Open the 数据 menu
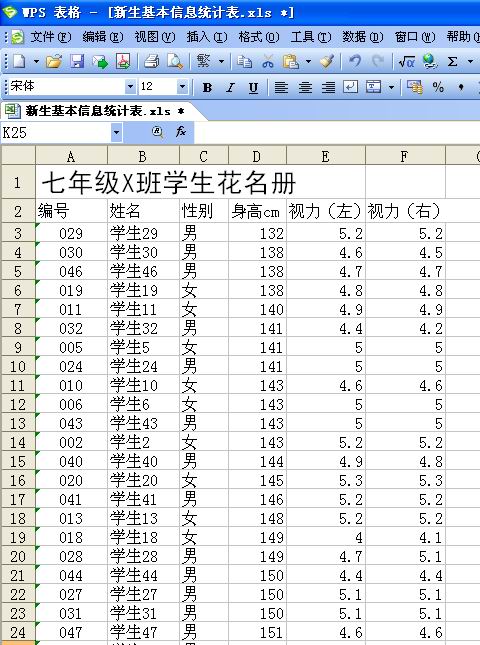The height and width of the screenshot is (645, 480). click(363, 37)
